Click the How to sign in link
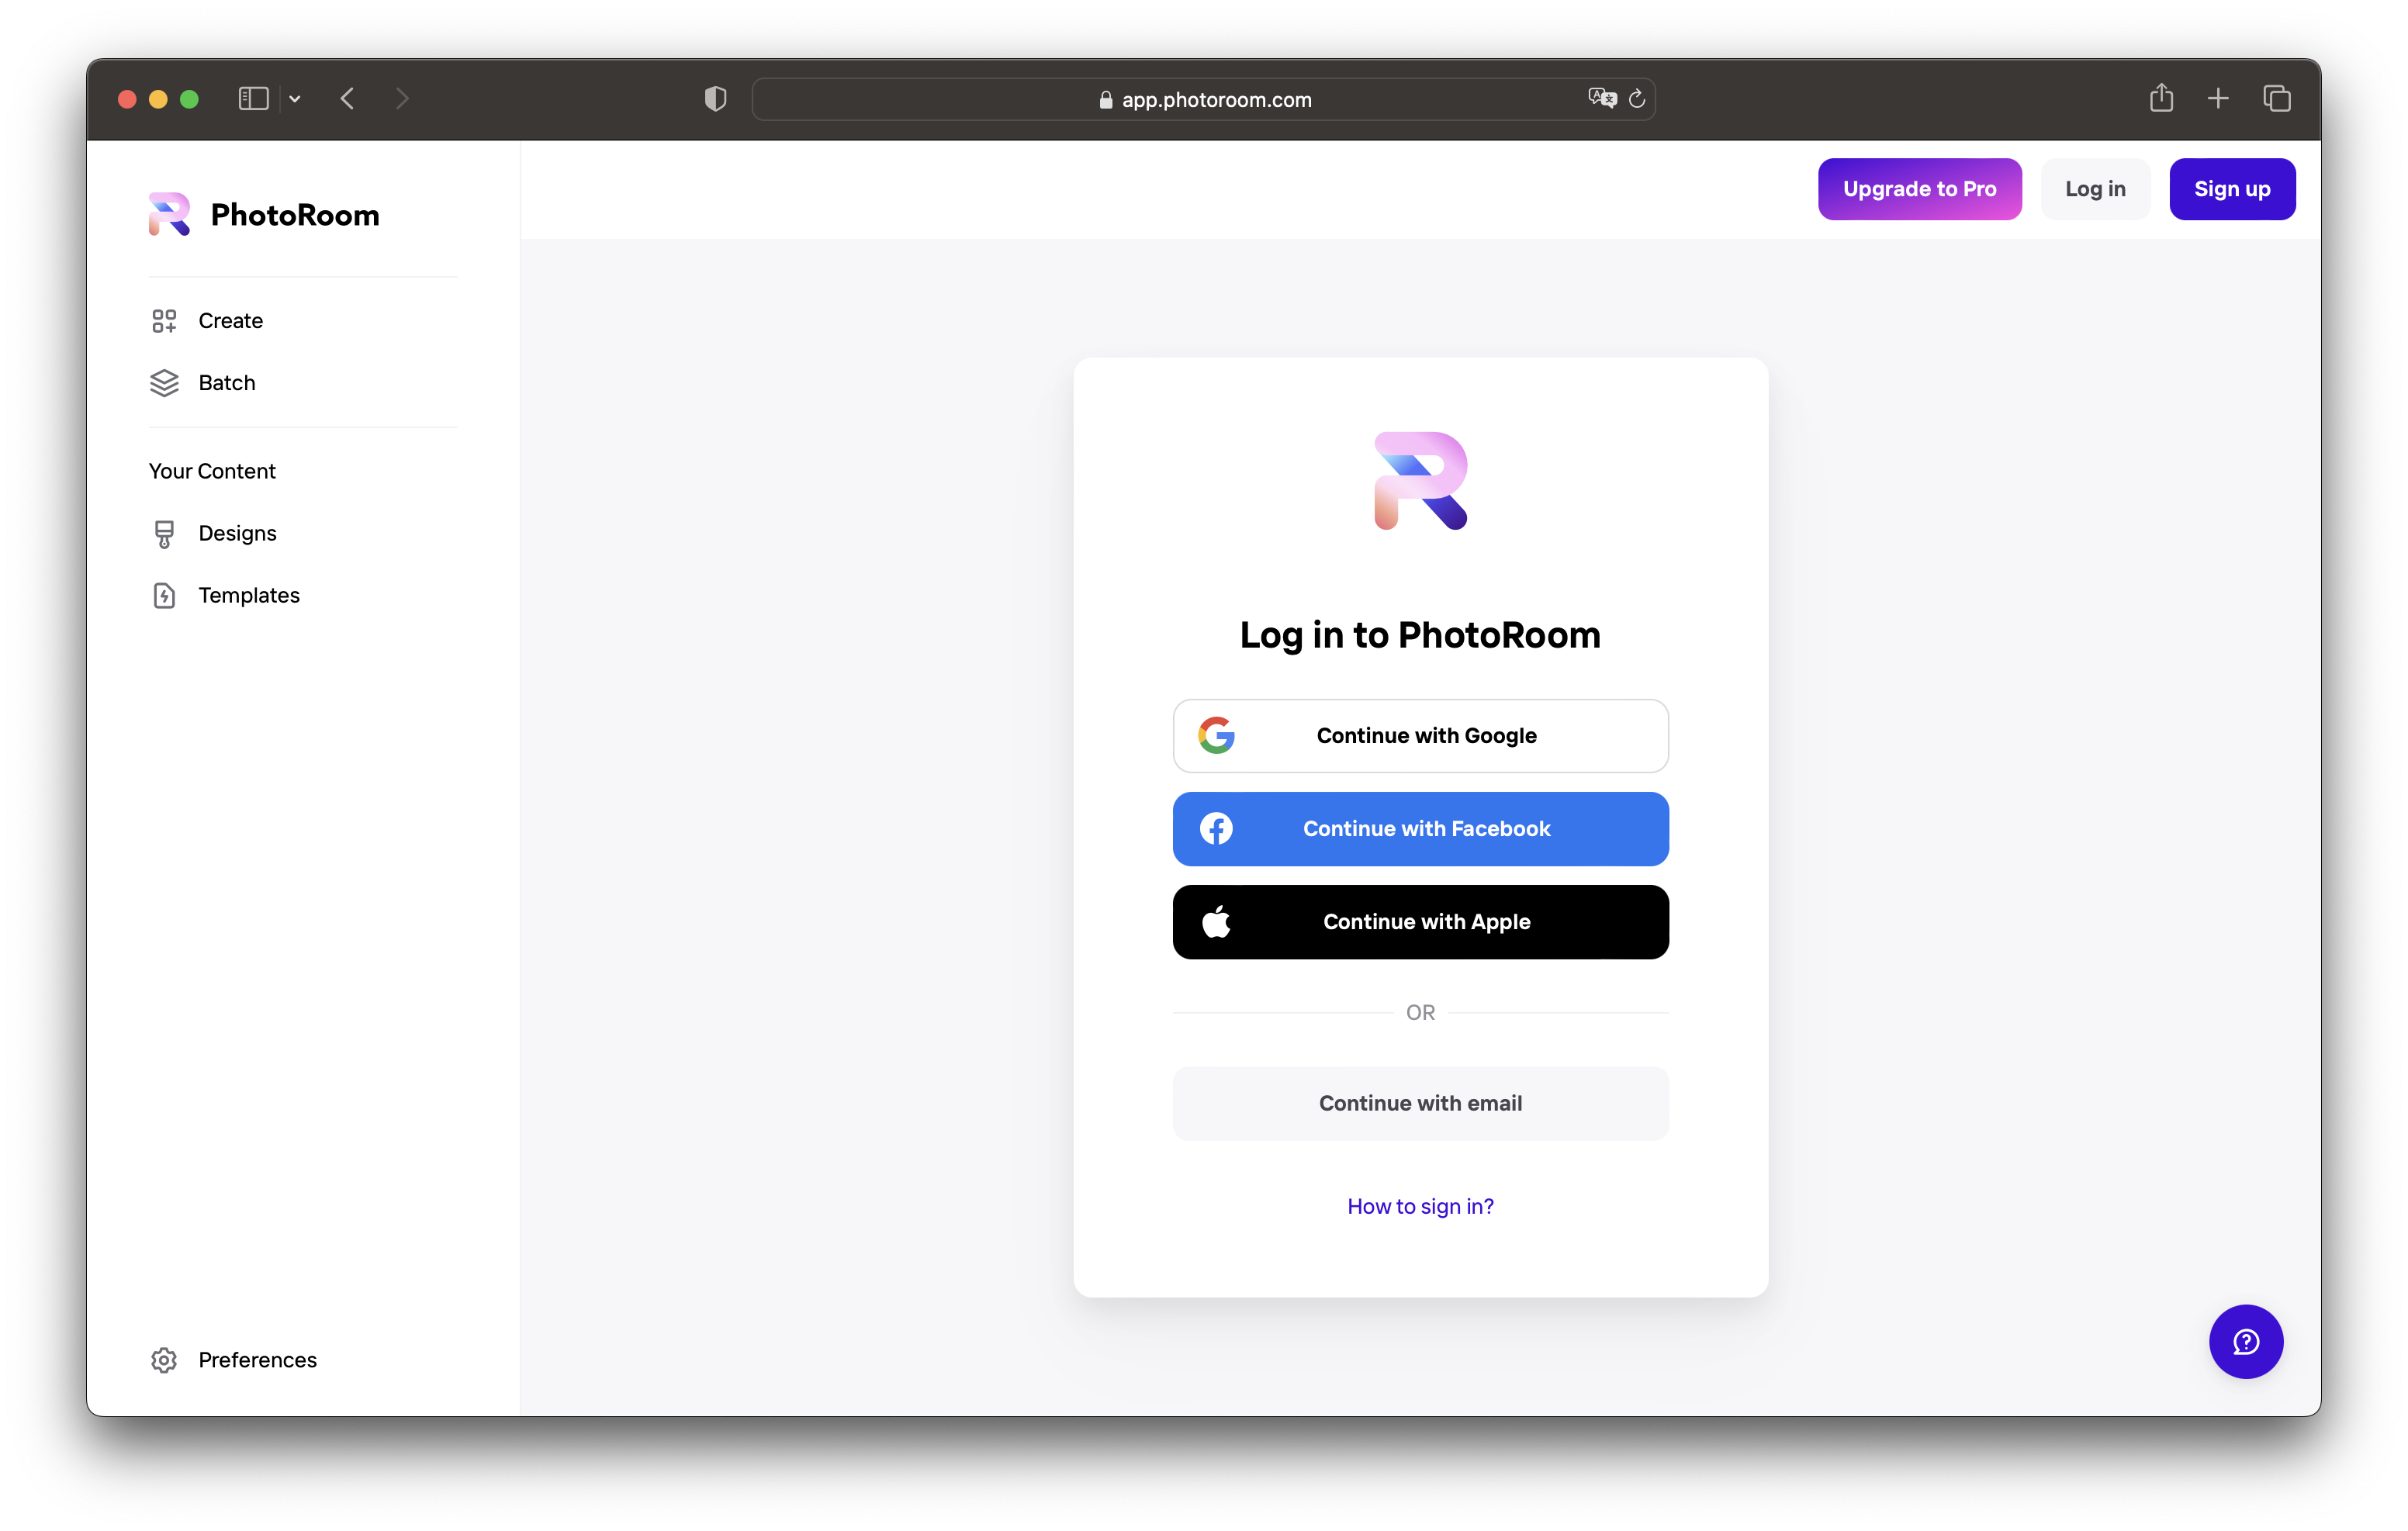 tap(1420, 1204)
